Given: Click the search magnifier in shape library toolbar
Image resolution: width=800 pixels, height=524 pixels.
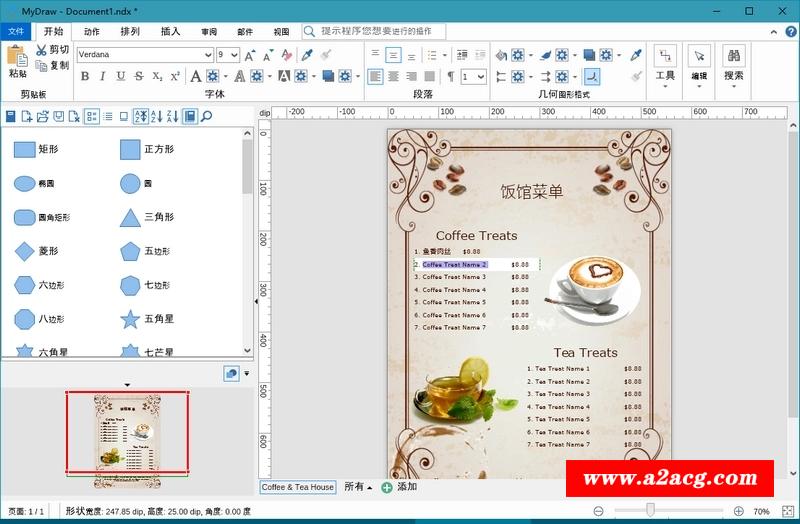Looking at the screenshot, I should tap(207, 117).
